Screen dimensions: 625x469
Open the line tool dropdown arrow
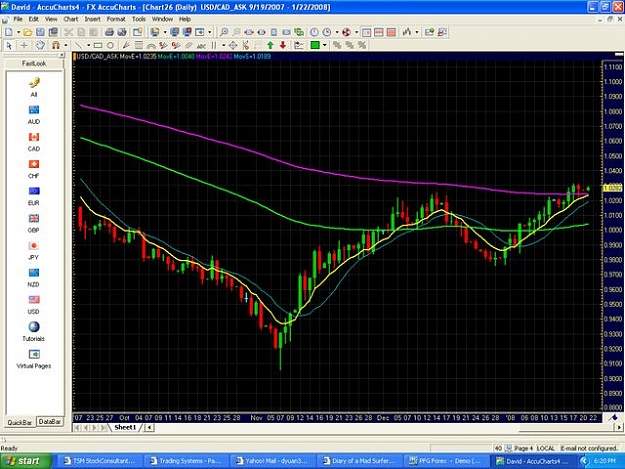(88, 45)
